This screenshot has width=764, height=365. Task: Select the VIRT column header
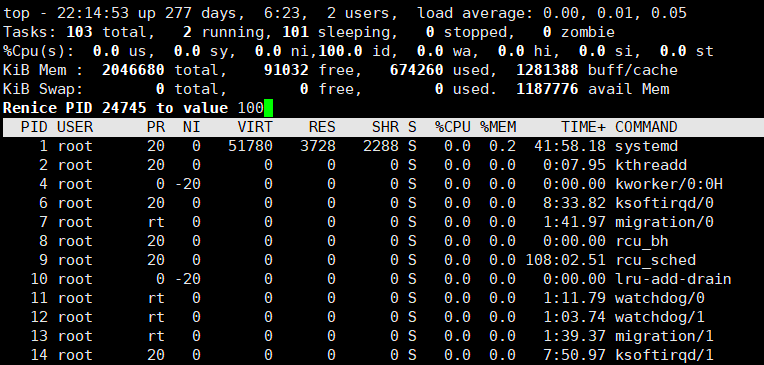255,127
